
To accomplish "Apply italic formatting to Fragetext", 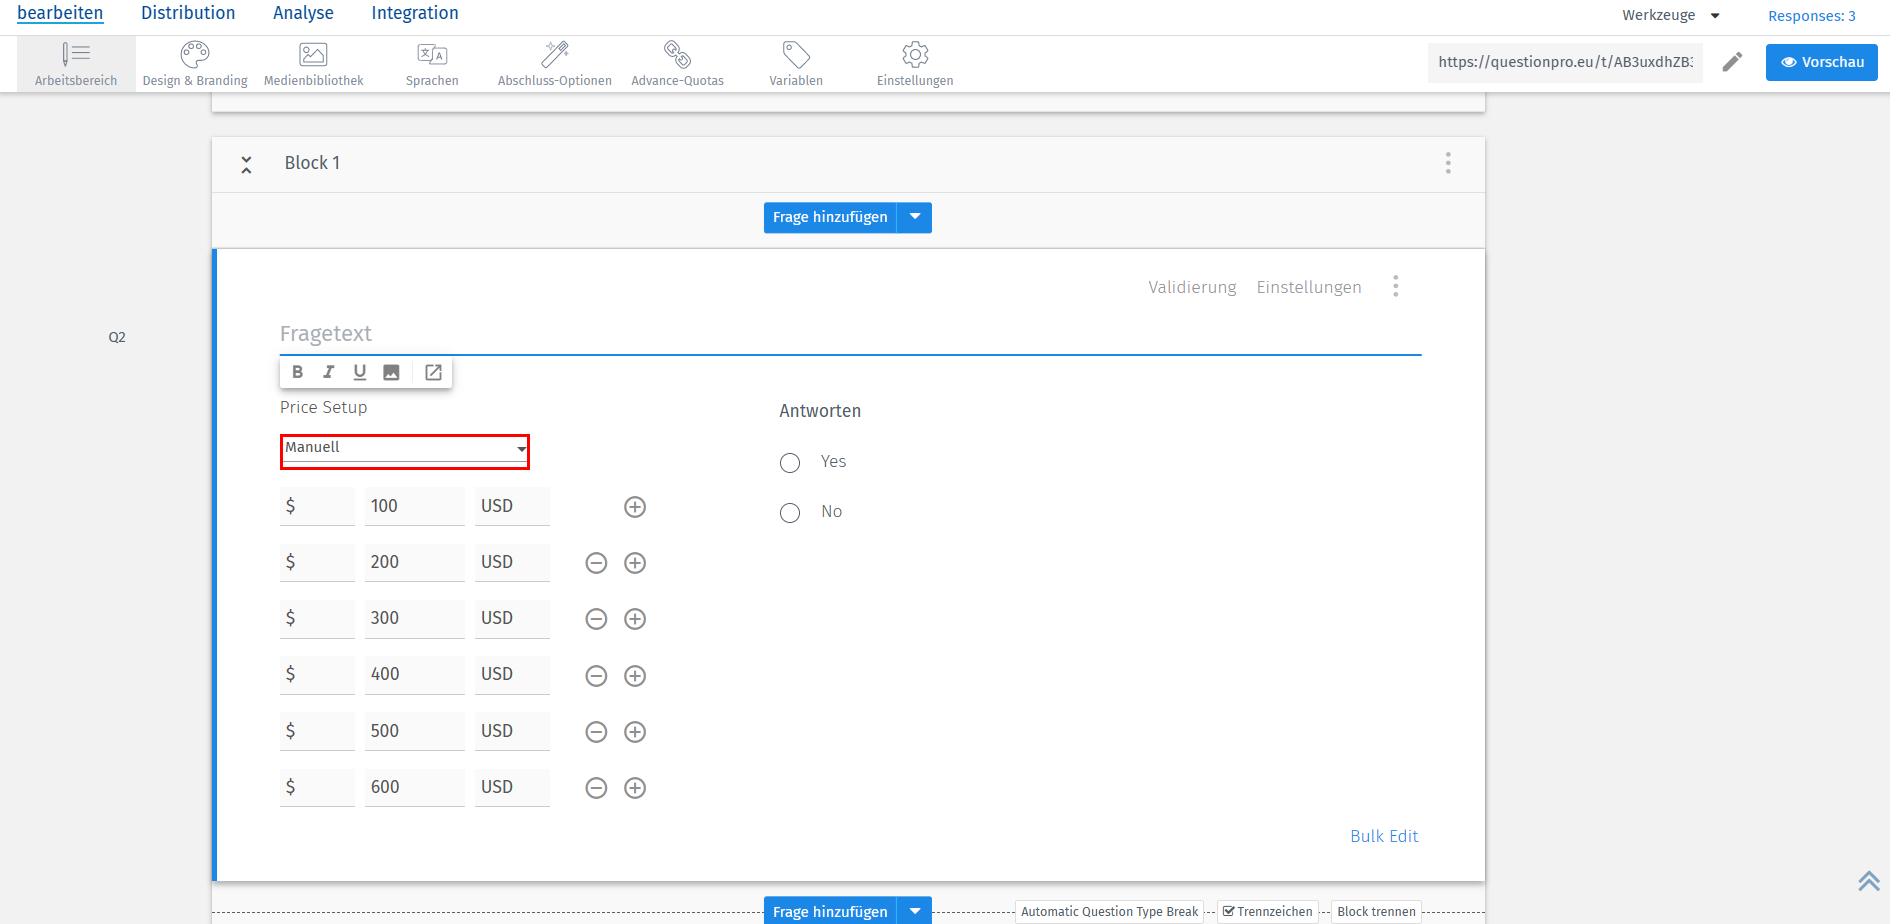I will [x=328, y=372].
